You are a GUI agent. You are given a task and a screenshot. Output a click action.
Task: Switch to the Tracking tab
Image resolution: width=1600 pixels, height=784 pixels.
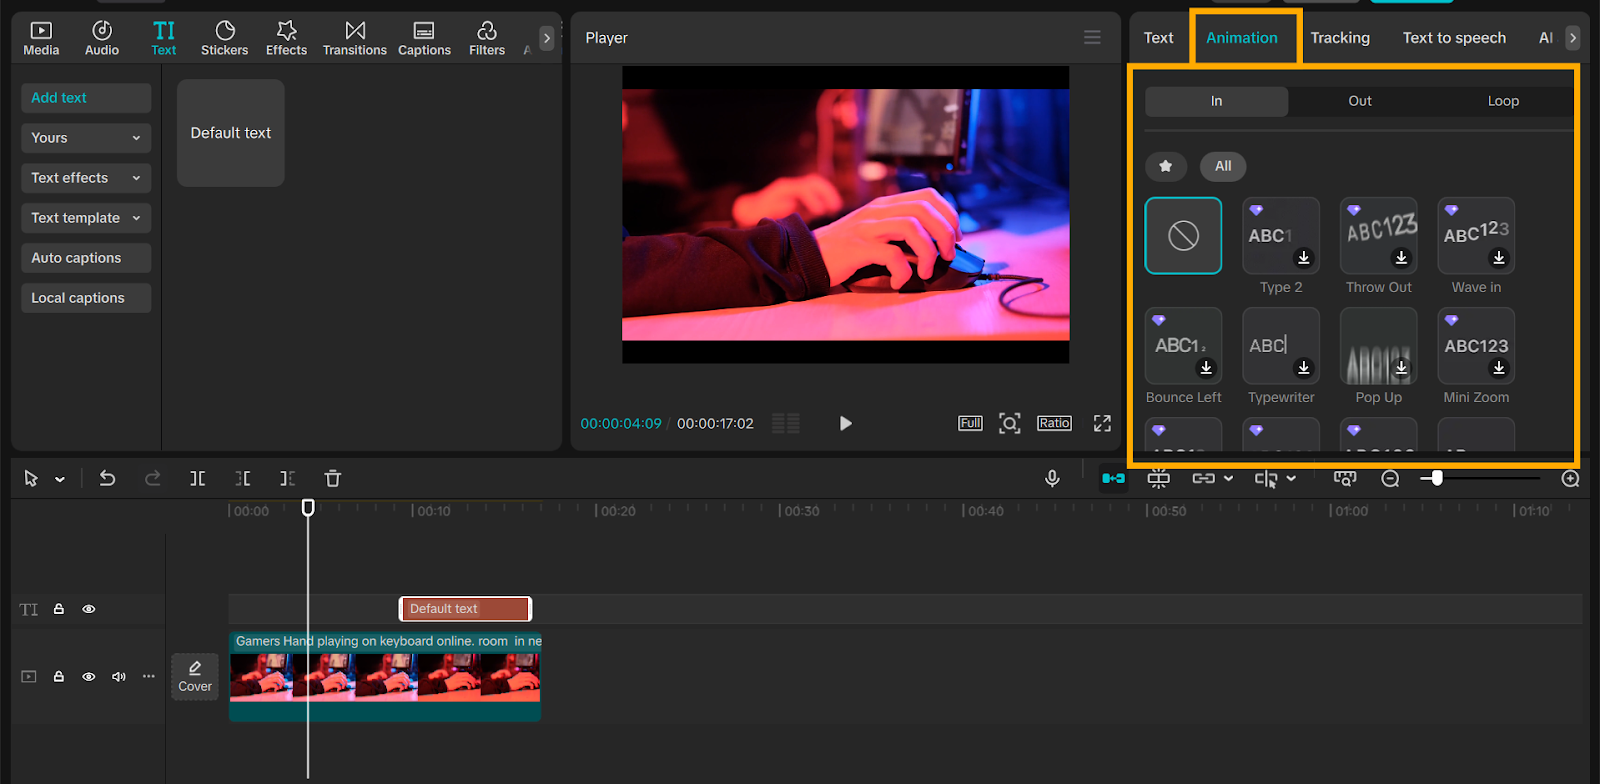1340,38
